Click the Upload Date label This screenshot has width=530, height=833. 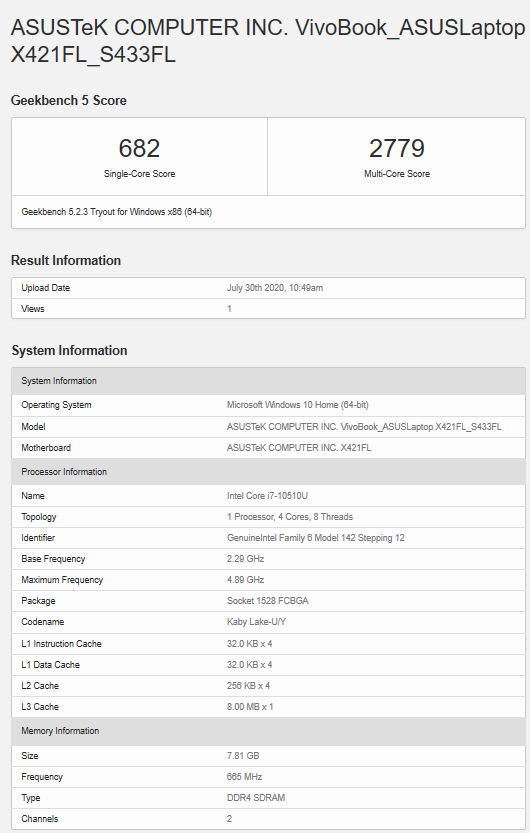click(46, 288)
